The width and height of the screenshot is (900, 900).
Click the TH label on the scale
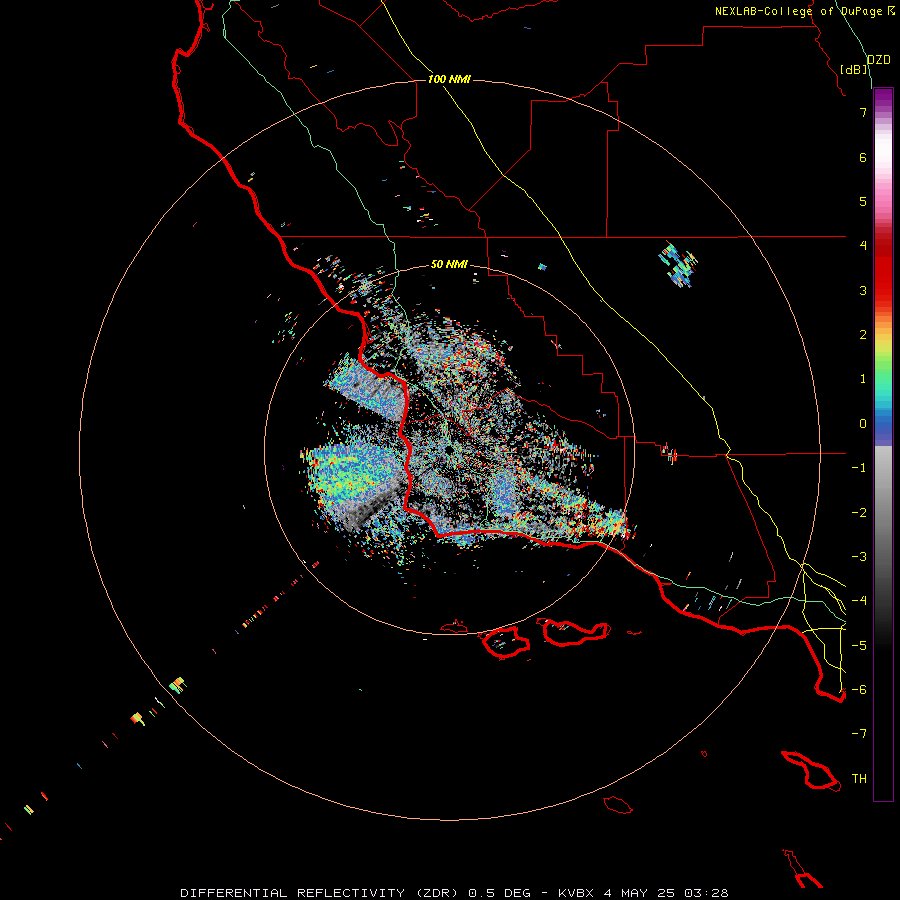click(859, 779)
